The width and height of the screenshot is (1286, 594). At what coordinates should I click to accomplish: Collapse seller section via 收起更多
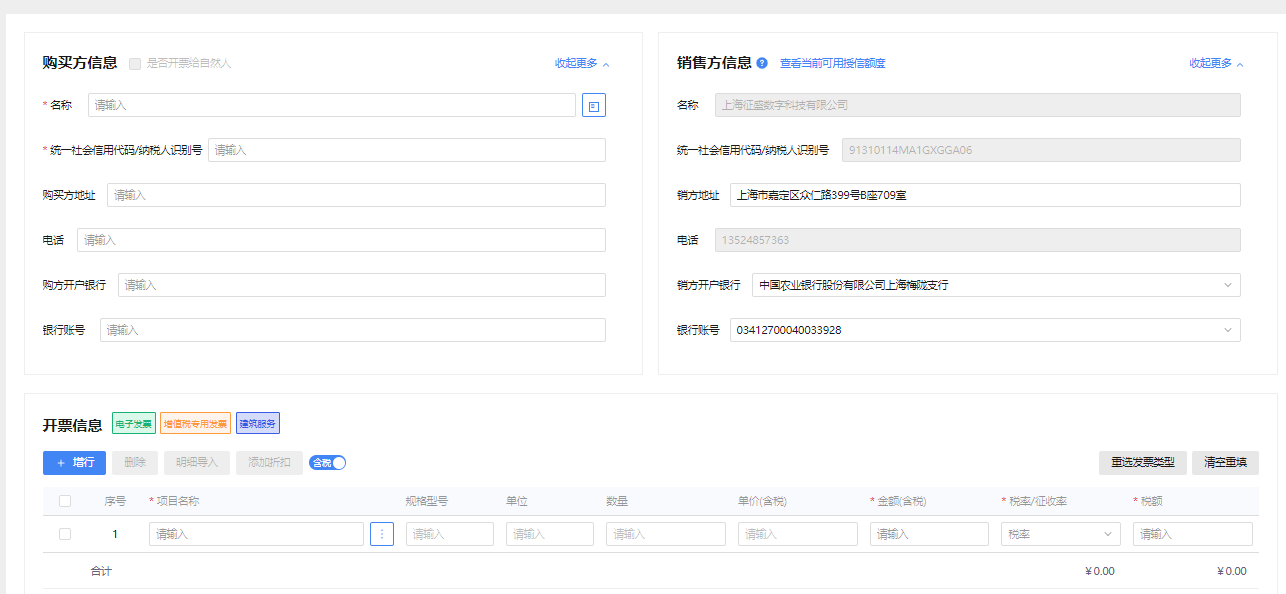click(1216, 63)
